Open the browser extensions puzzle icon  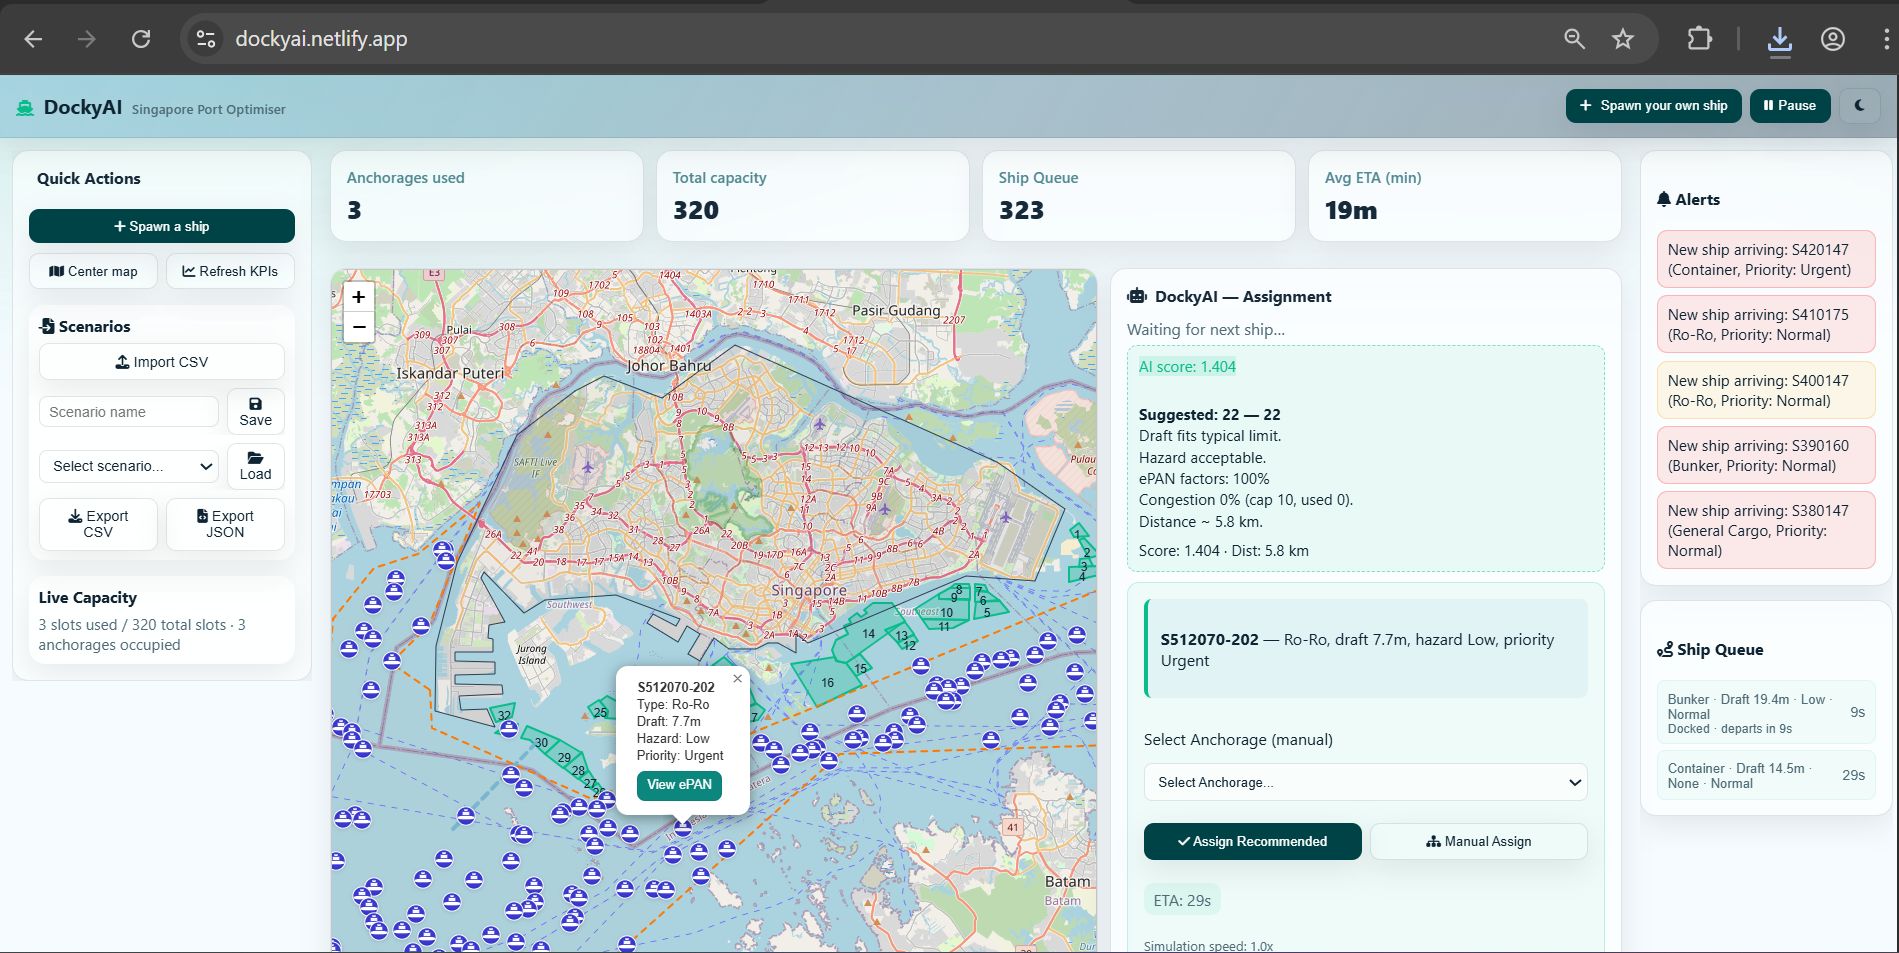1698,39
